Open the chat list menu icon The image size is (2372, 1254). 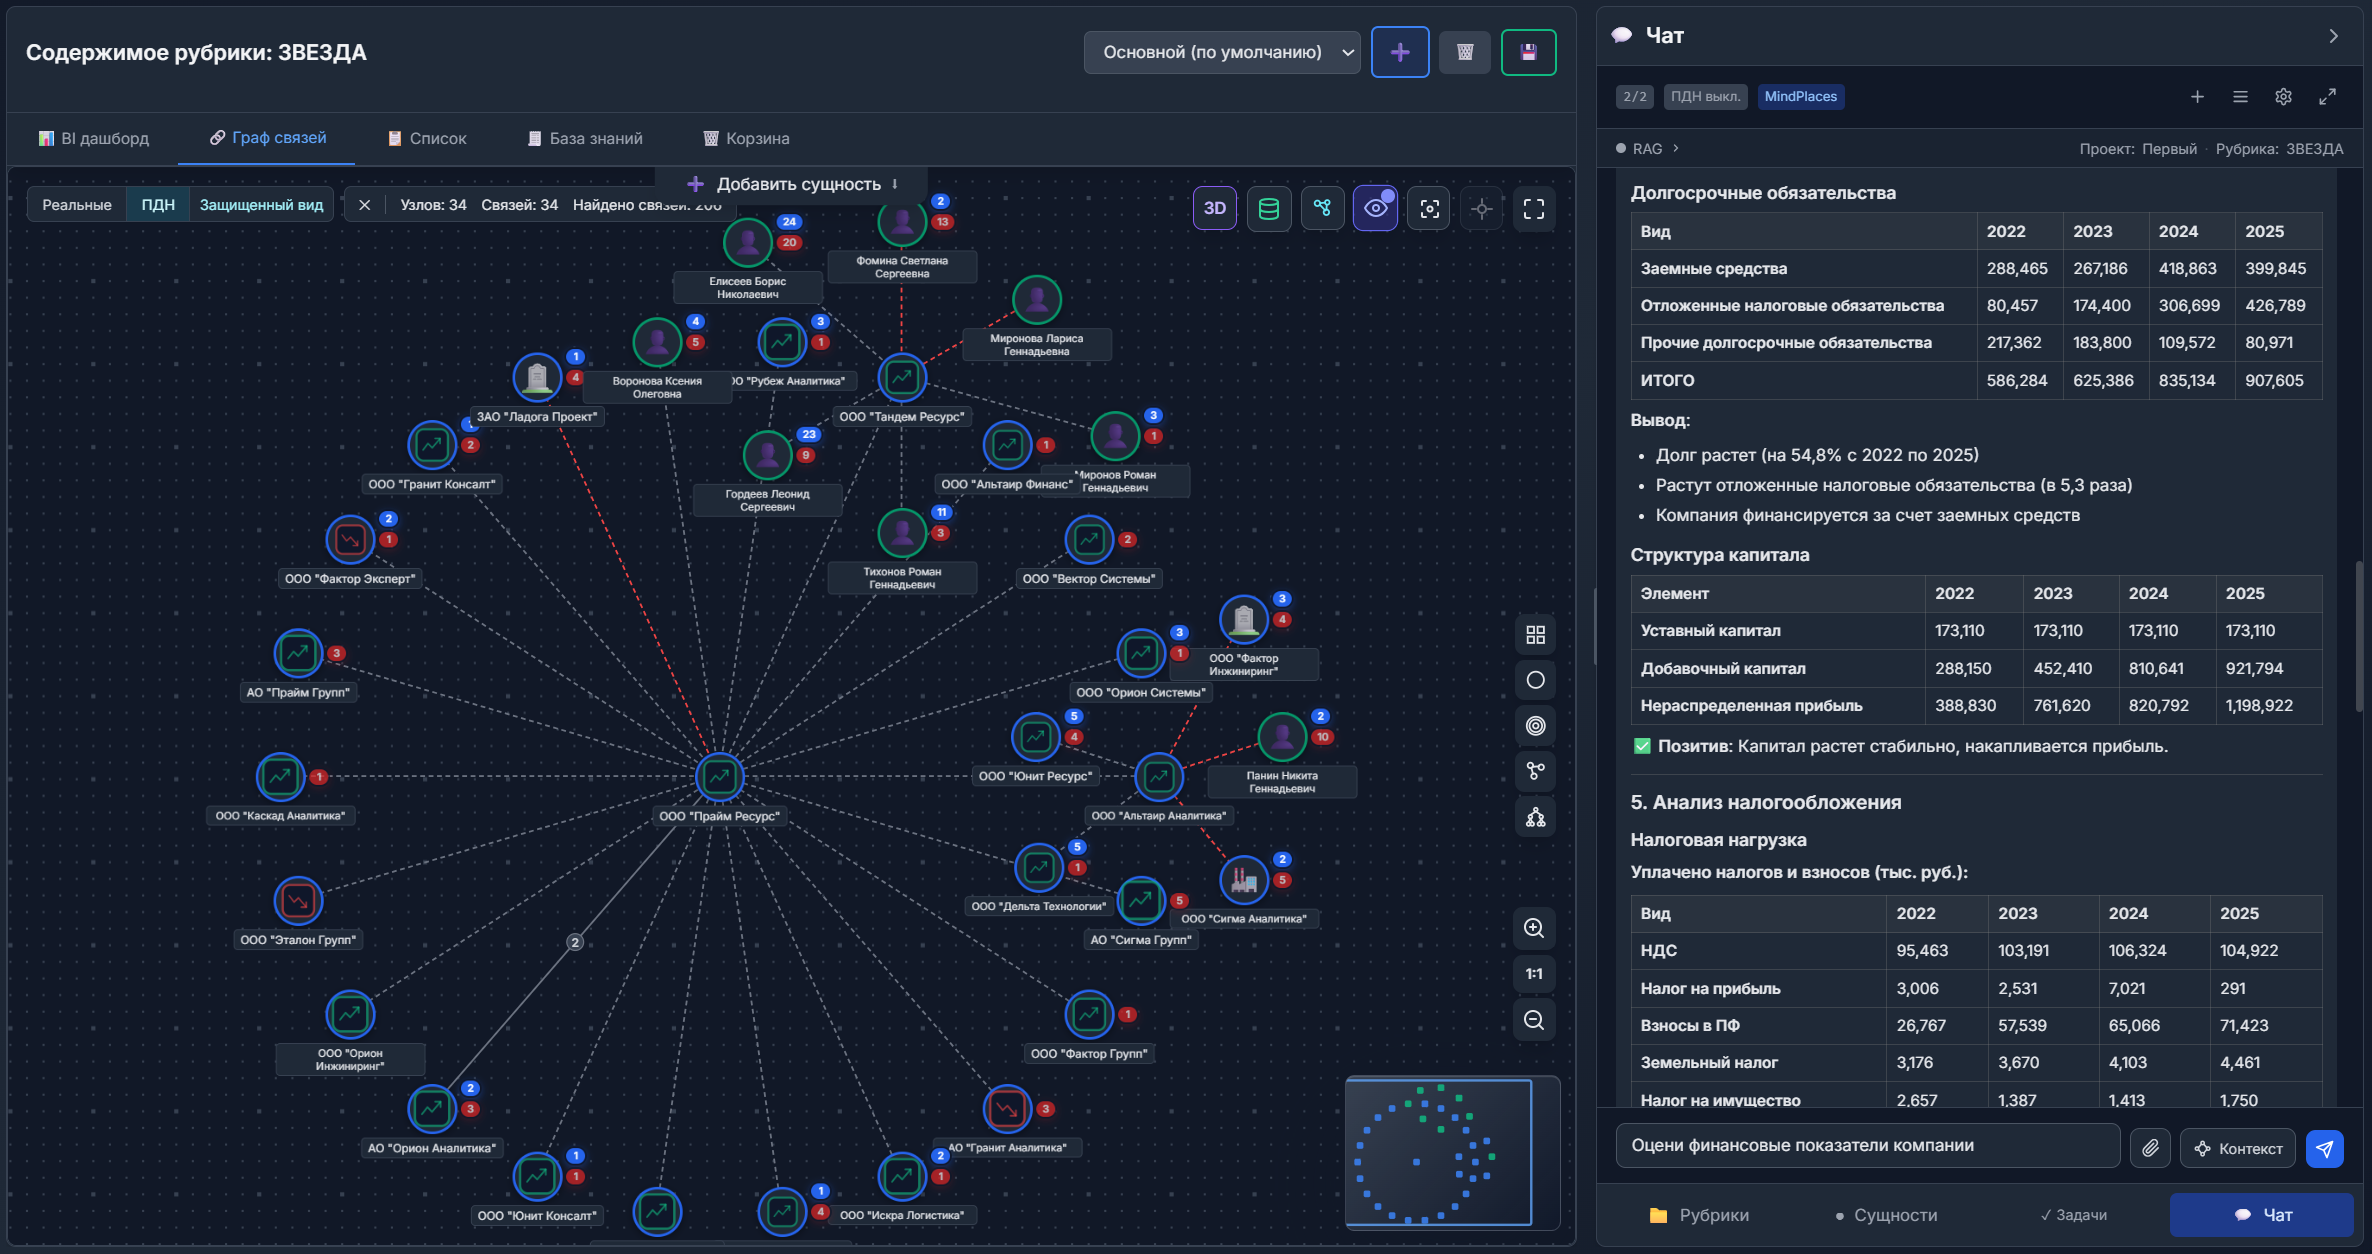(x=2240, y=97)
